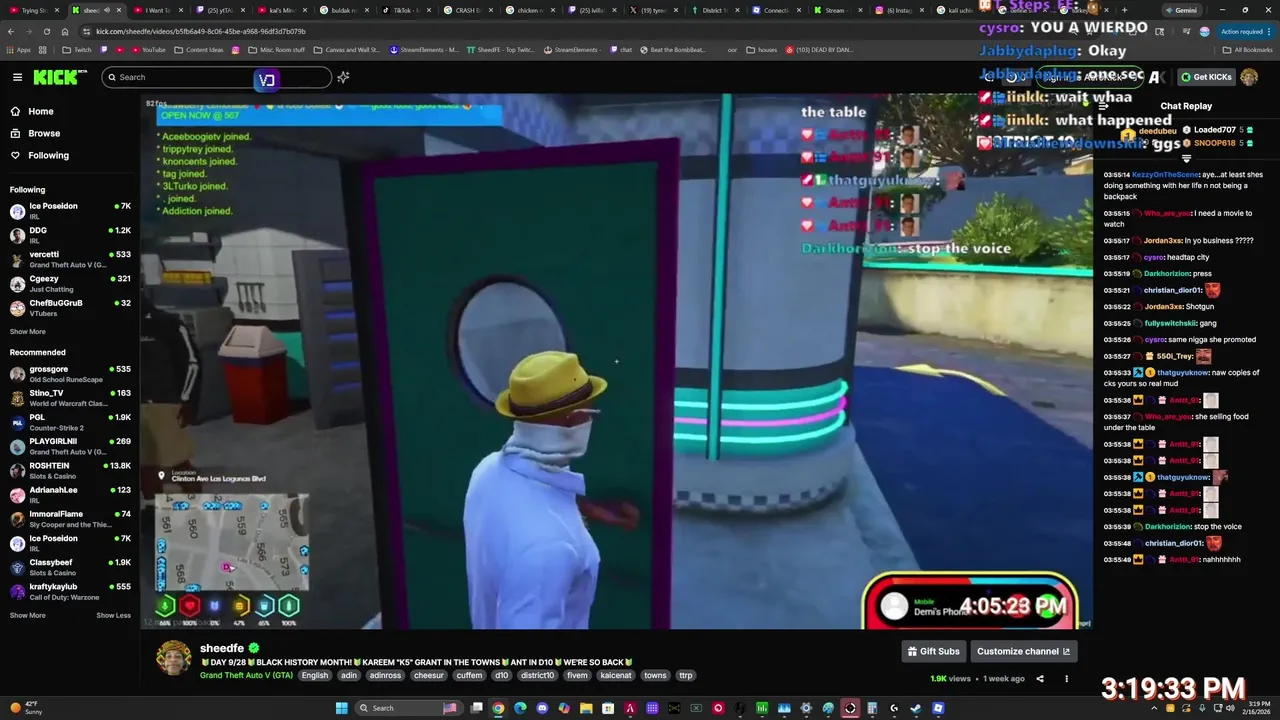Open followed channel ChefBuGGruB
Viewport: 1280px width, 720px height.
(70, 307)
